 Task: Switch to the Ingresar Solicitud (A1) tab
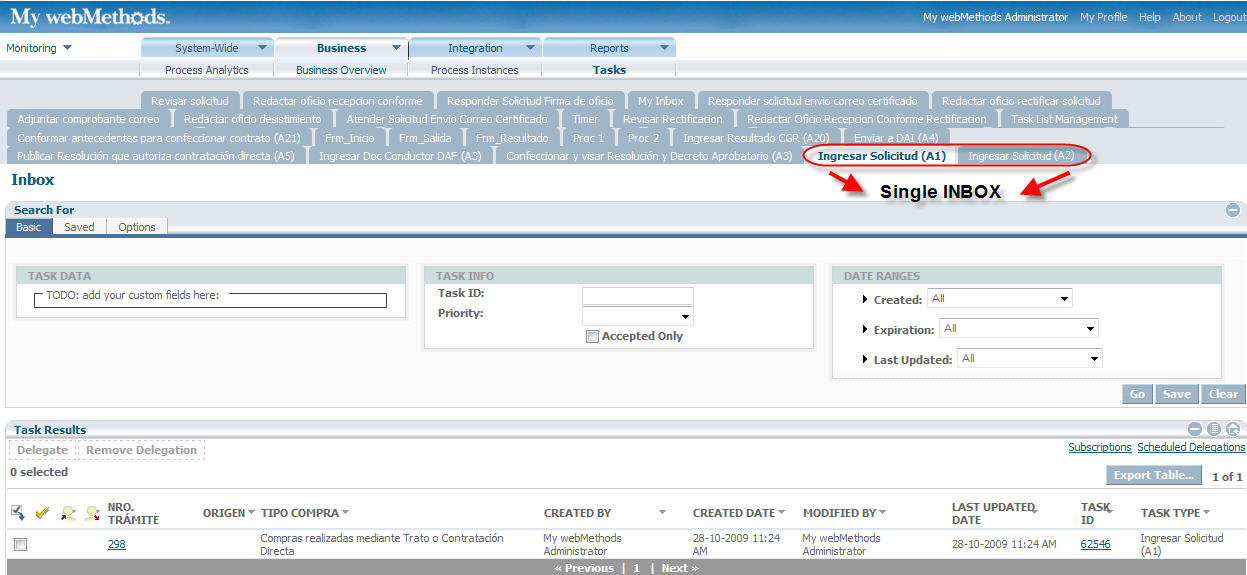(x=881, y=156)
